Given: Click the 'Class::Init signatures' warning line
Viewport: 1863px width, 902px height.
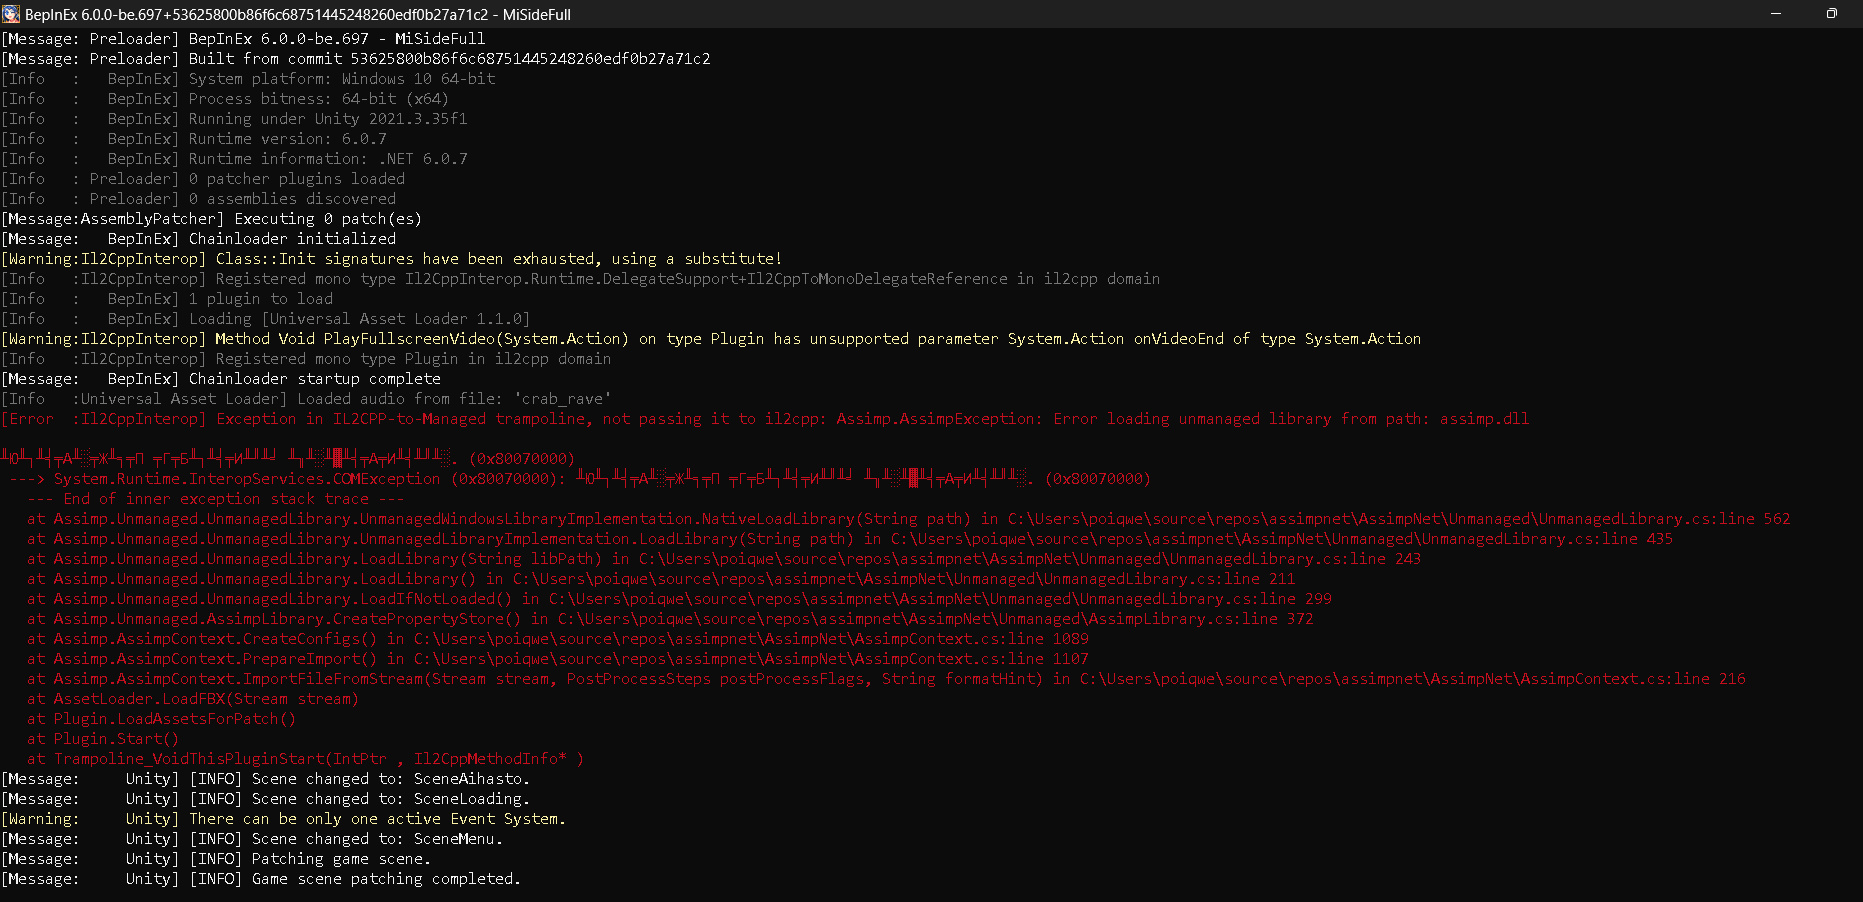Looking at the screenshot, I should (x=498, y=259).
